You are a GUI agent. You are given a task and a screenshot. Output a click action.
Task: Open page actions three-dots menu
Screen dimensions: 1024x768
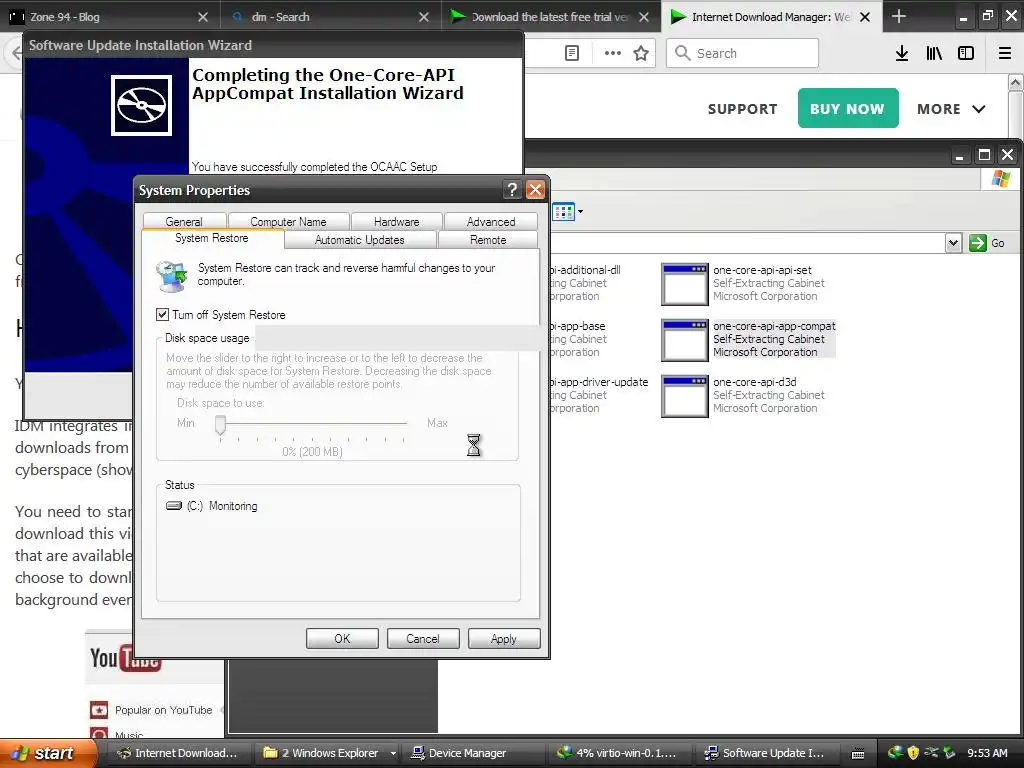[x=613, y=53]
